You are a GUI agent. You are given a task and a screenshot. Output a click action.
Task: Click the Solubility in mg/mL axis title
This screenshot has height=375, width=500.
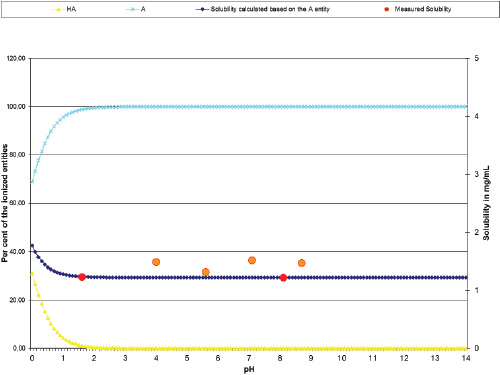[x=487, y=203]
